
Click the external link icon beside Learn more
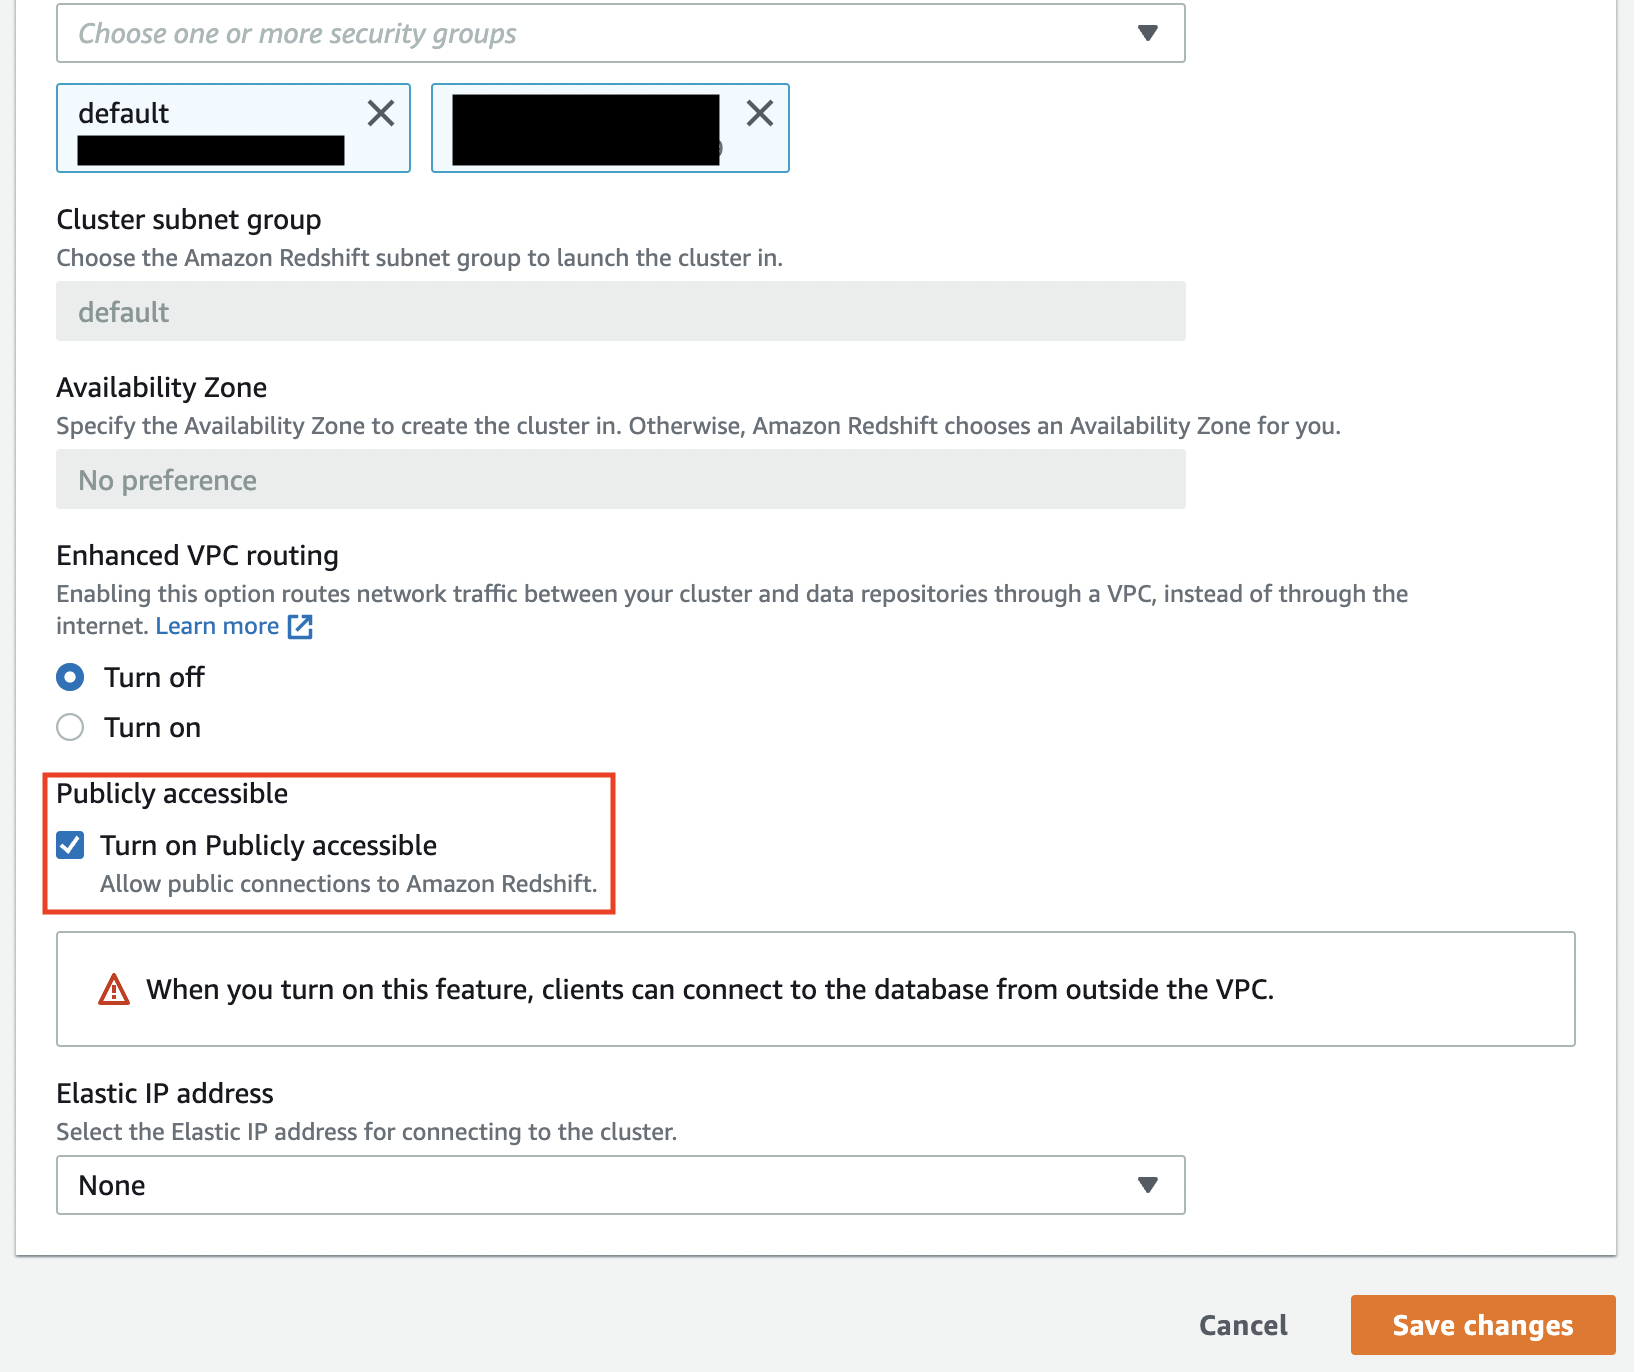(300, 626)
